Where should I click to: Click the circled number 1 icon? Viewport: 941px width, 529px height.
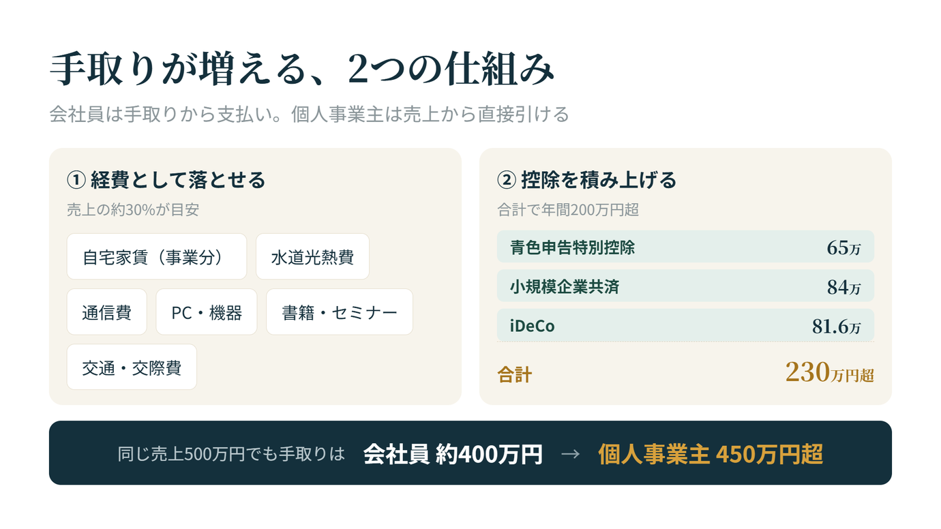pyautogui.click(x=76, y=180)
